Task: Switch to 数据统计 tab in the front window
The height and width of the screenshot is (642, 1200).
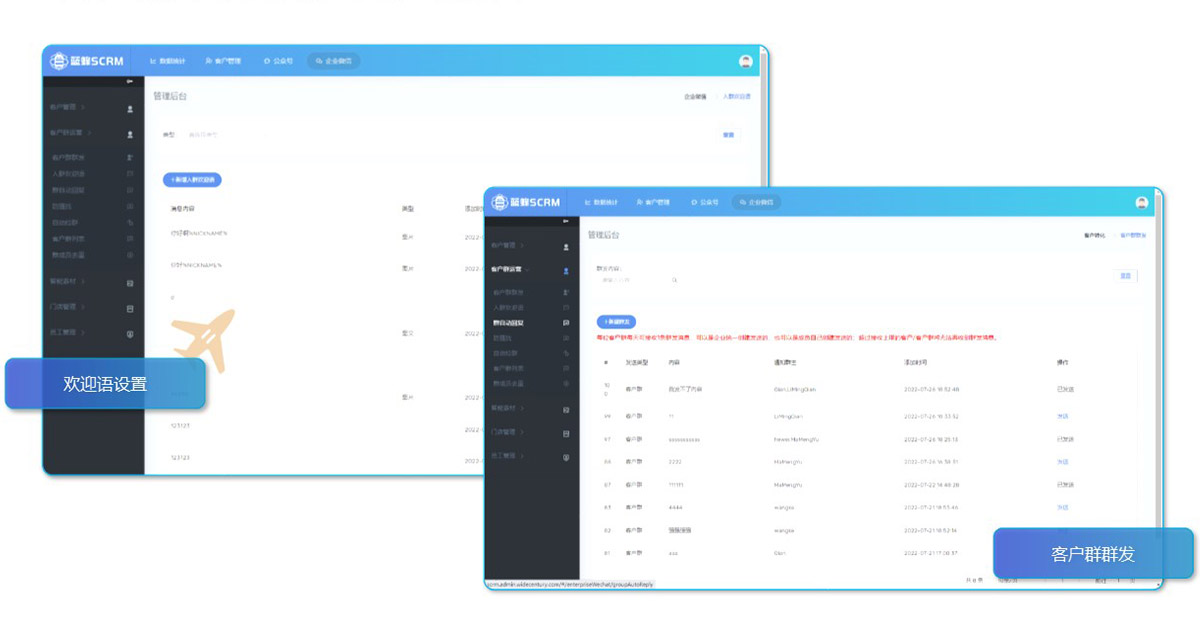Action: pyautogui.click(x=602, y=202)
